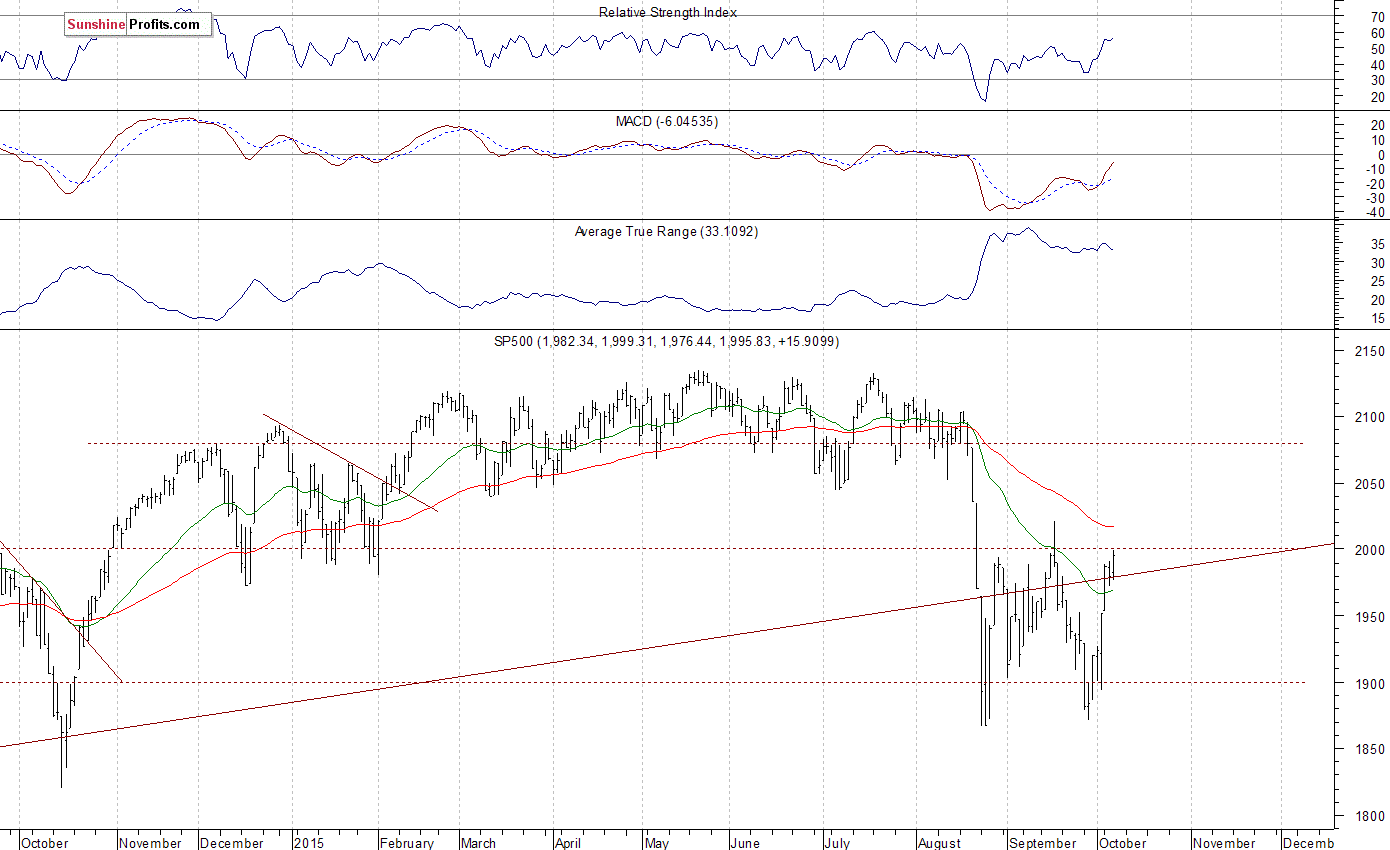This screenshot has width=1390, height=850.
Task: Click the 1850 price axis label
Action: pyautogui.click(x=1370, y=750)
